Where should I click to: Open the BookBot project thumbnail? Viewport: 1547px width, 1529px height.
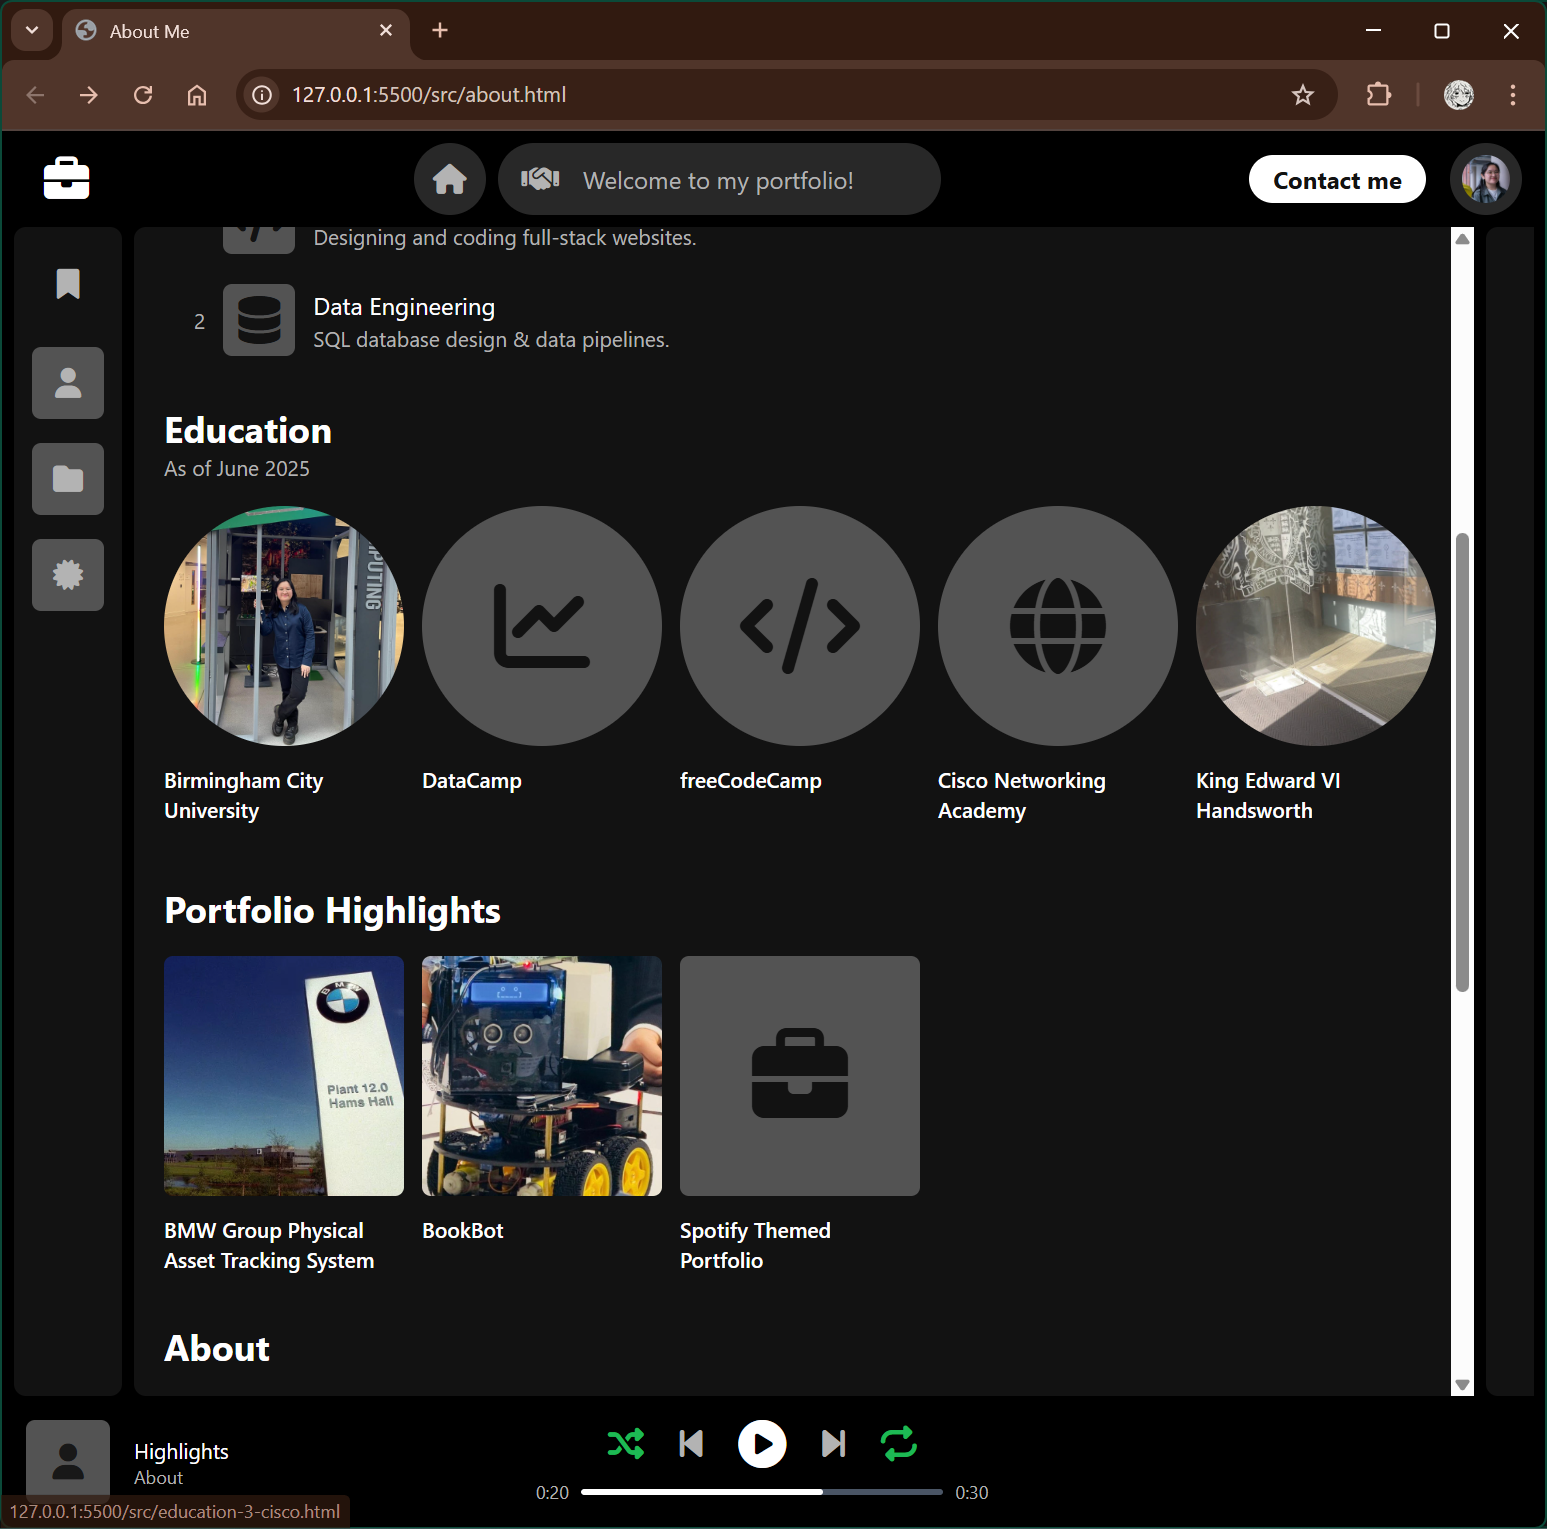[x=541, y=1076]
